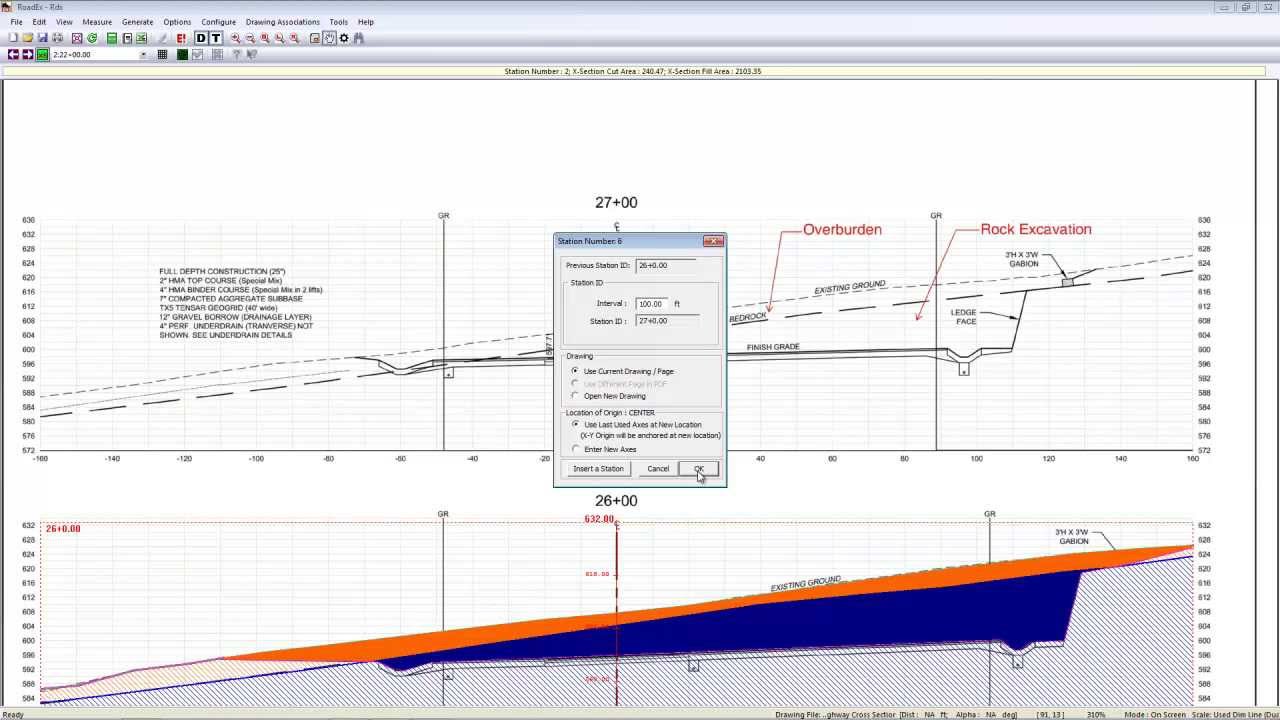Open the Options menu
1280x720 pixels.
tap(177, 22)
